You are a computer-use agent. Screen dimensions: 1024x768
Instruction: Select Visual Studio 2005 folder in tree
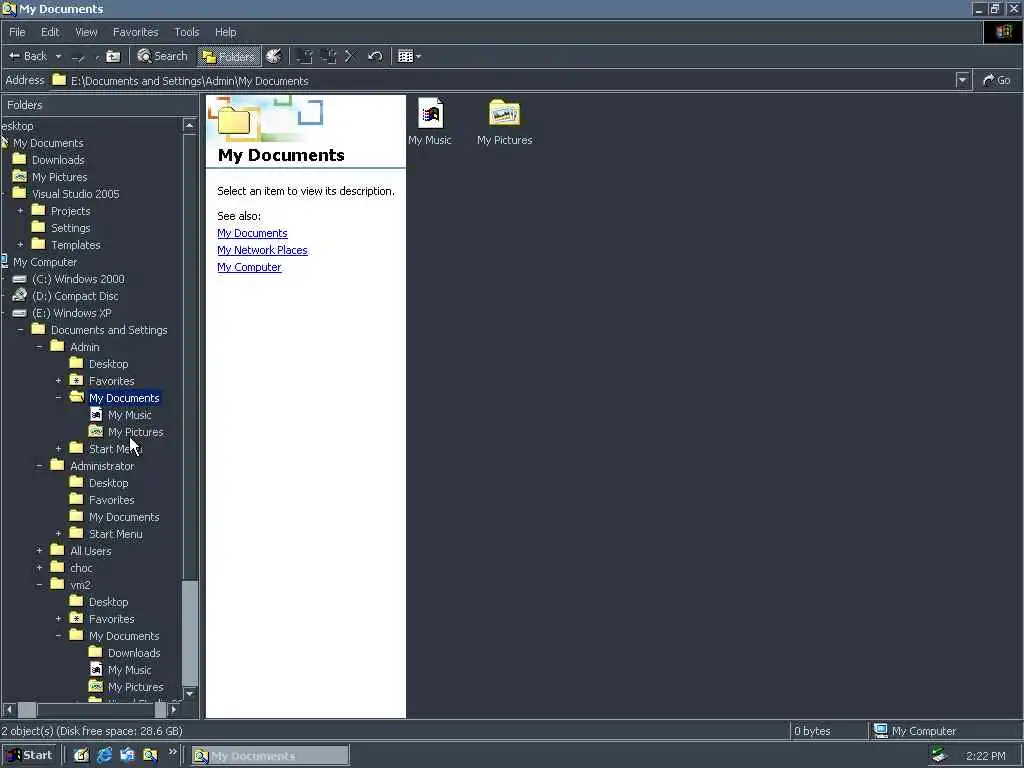pyautogui.click(x=75, y=194)
